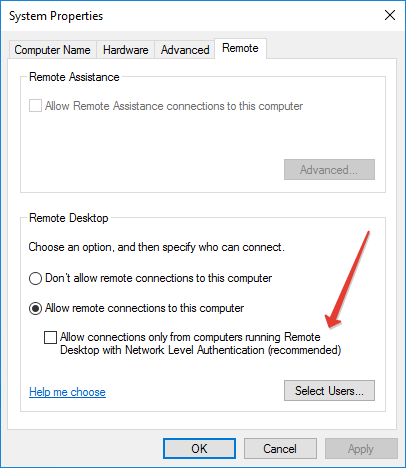
Task: Click the "Choose an option" instruction text
Action: pos(156,247)
